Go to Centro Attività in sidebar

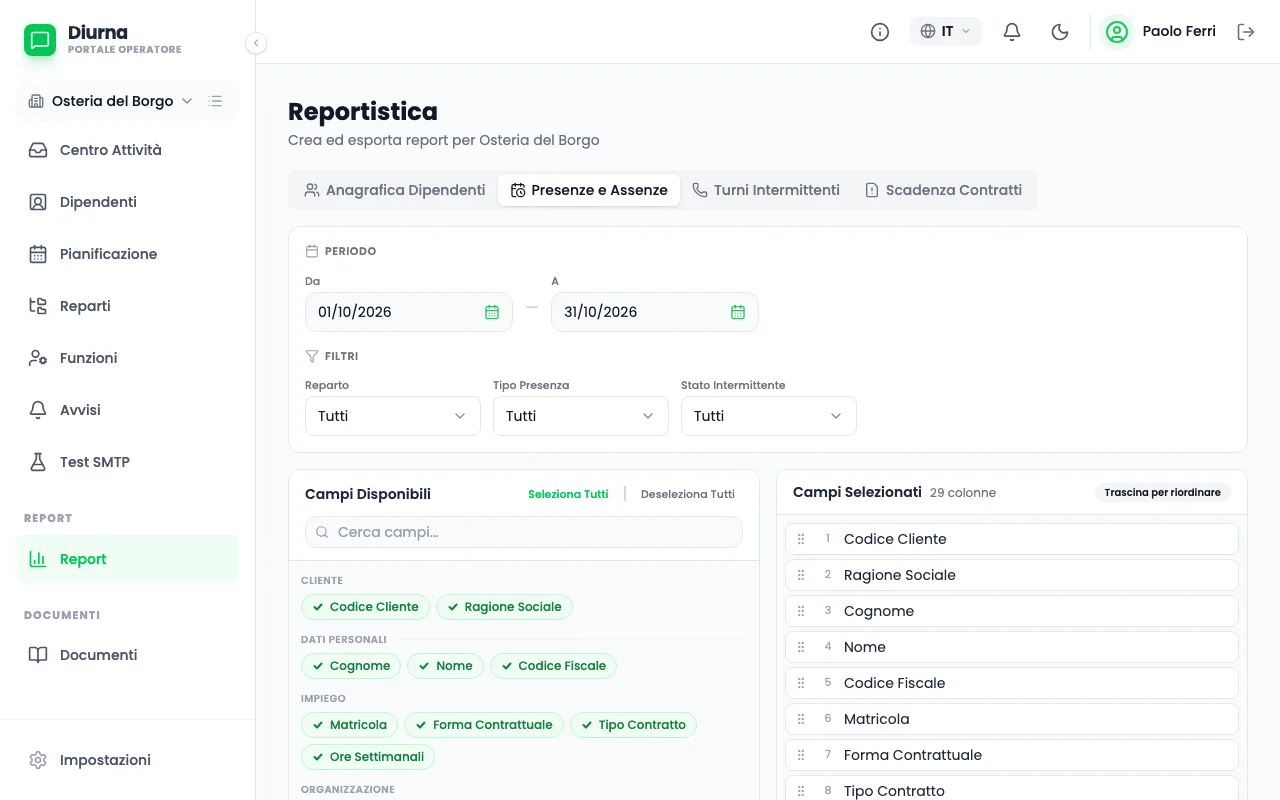coord(128,150)
